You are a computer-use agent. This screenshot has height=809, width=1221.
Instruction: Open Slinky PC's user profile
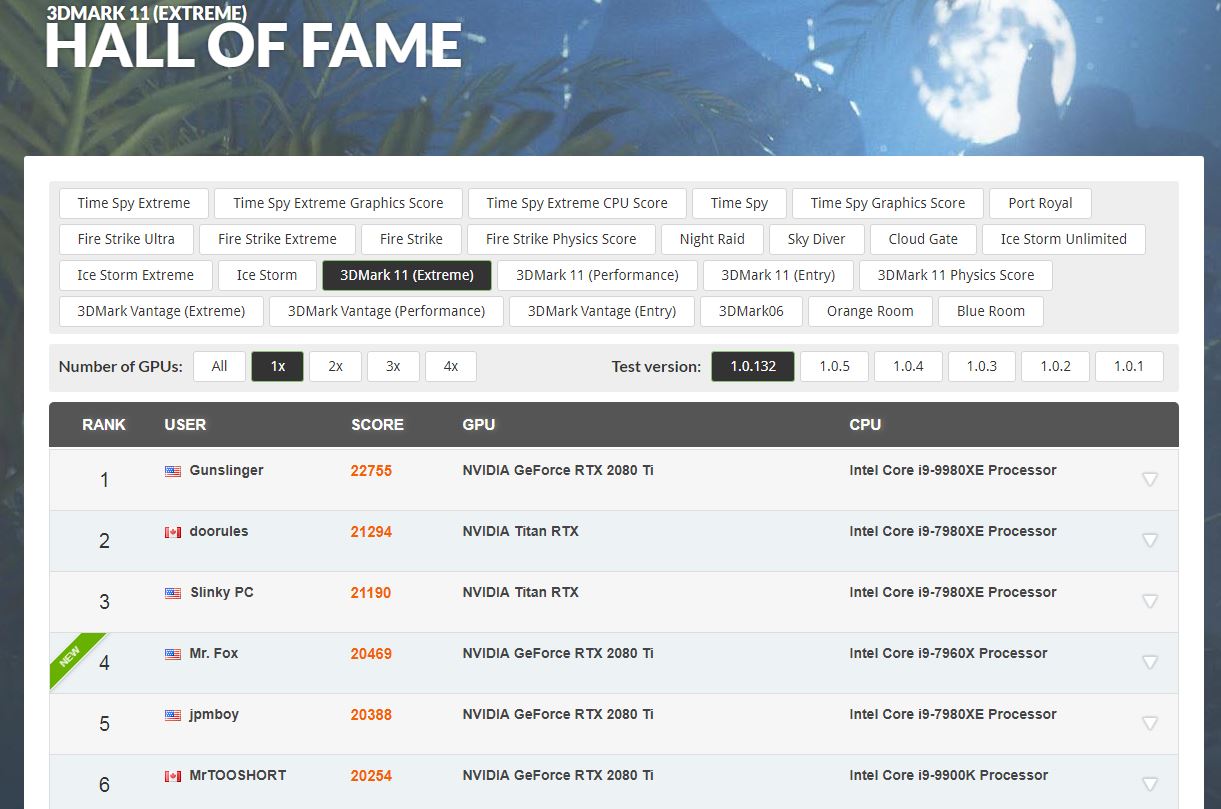click(222, 592)
